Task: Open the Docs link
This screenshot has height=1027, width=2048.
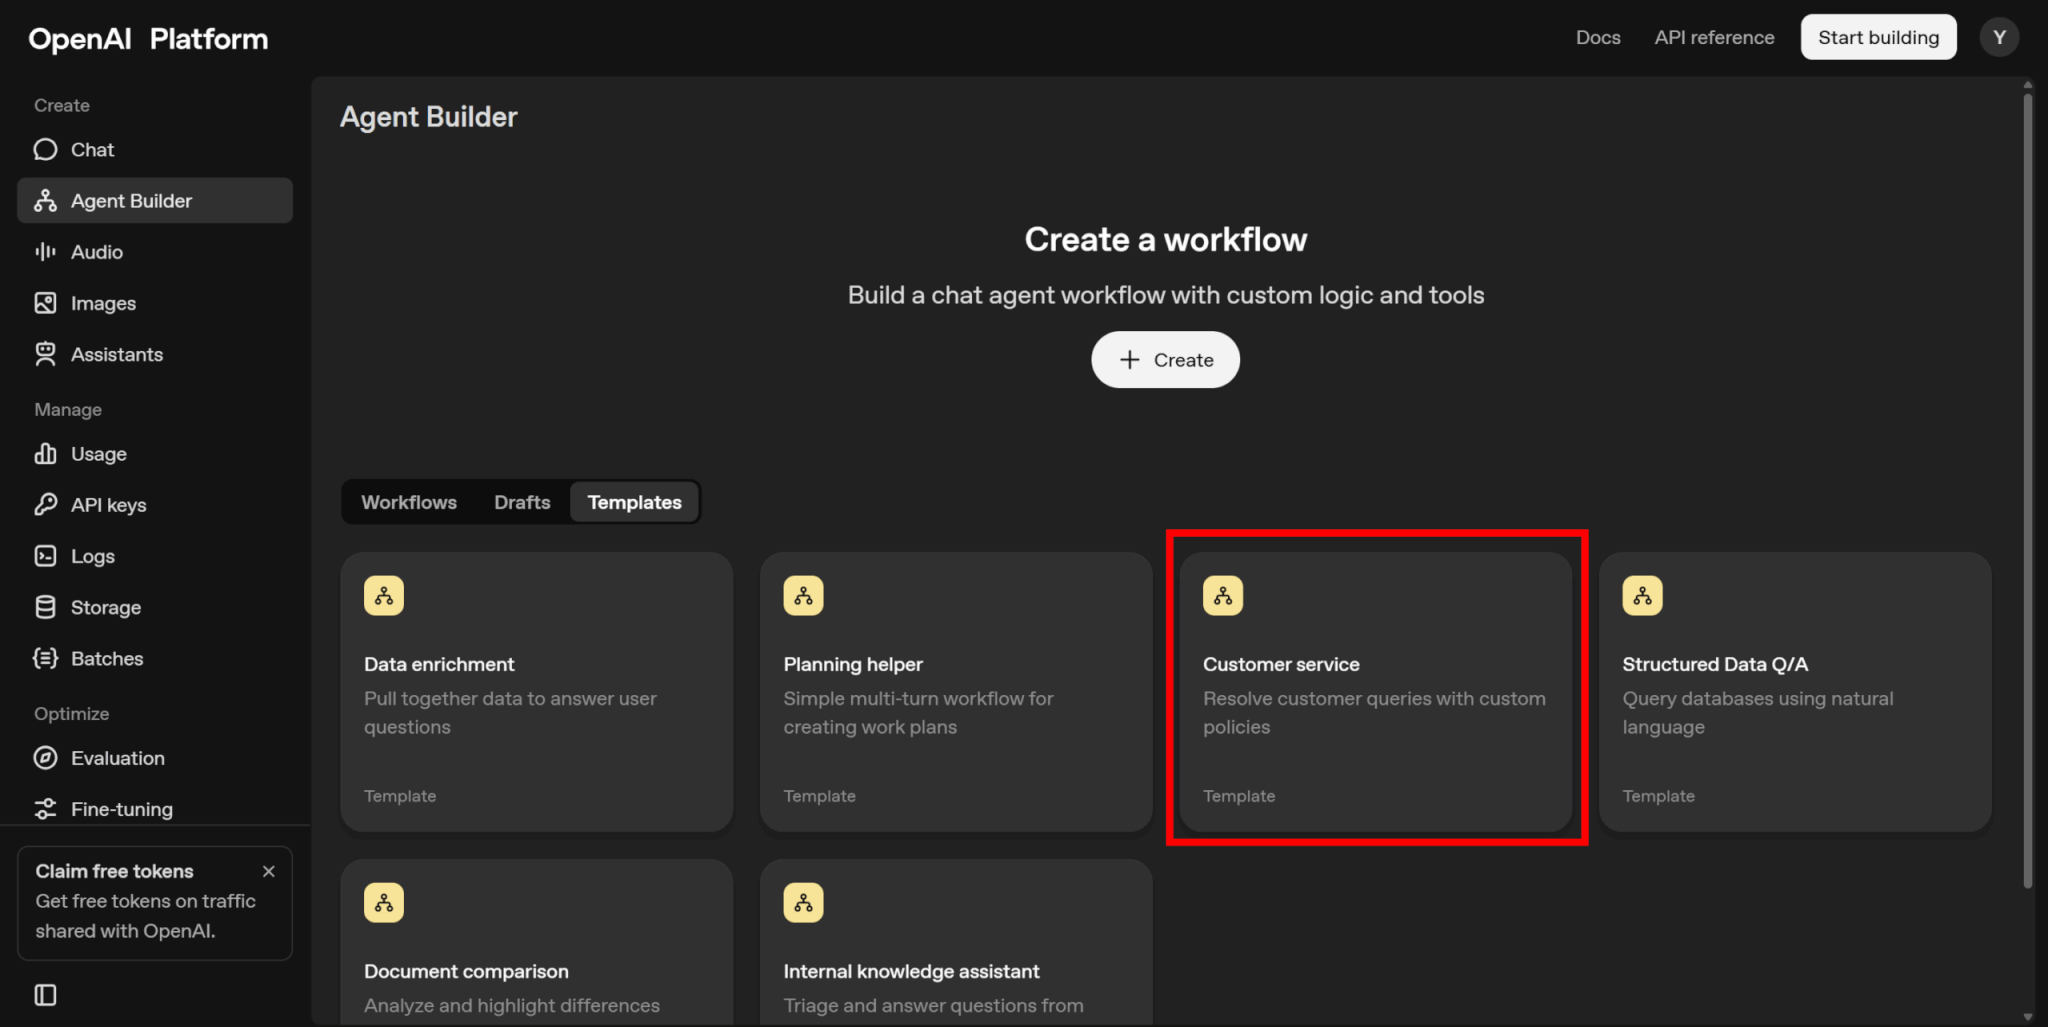Action: [1597, 38]
